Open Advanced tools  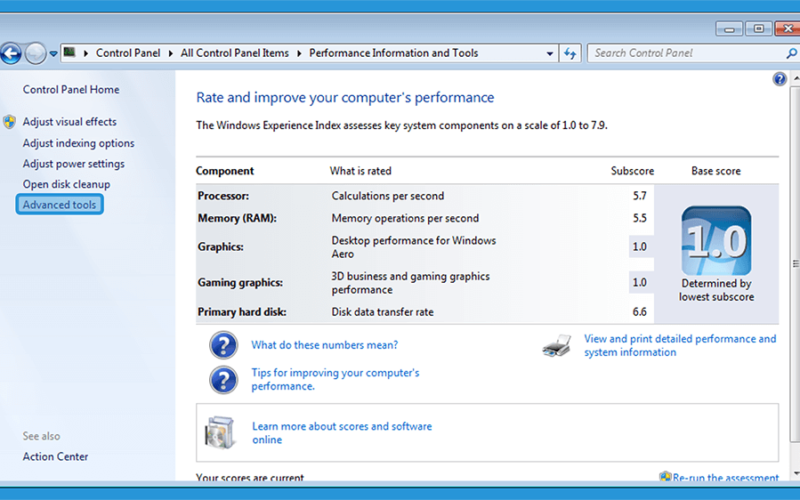[x=59, y=205]
